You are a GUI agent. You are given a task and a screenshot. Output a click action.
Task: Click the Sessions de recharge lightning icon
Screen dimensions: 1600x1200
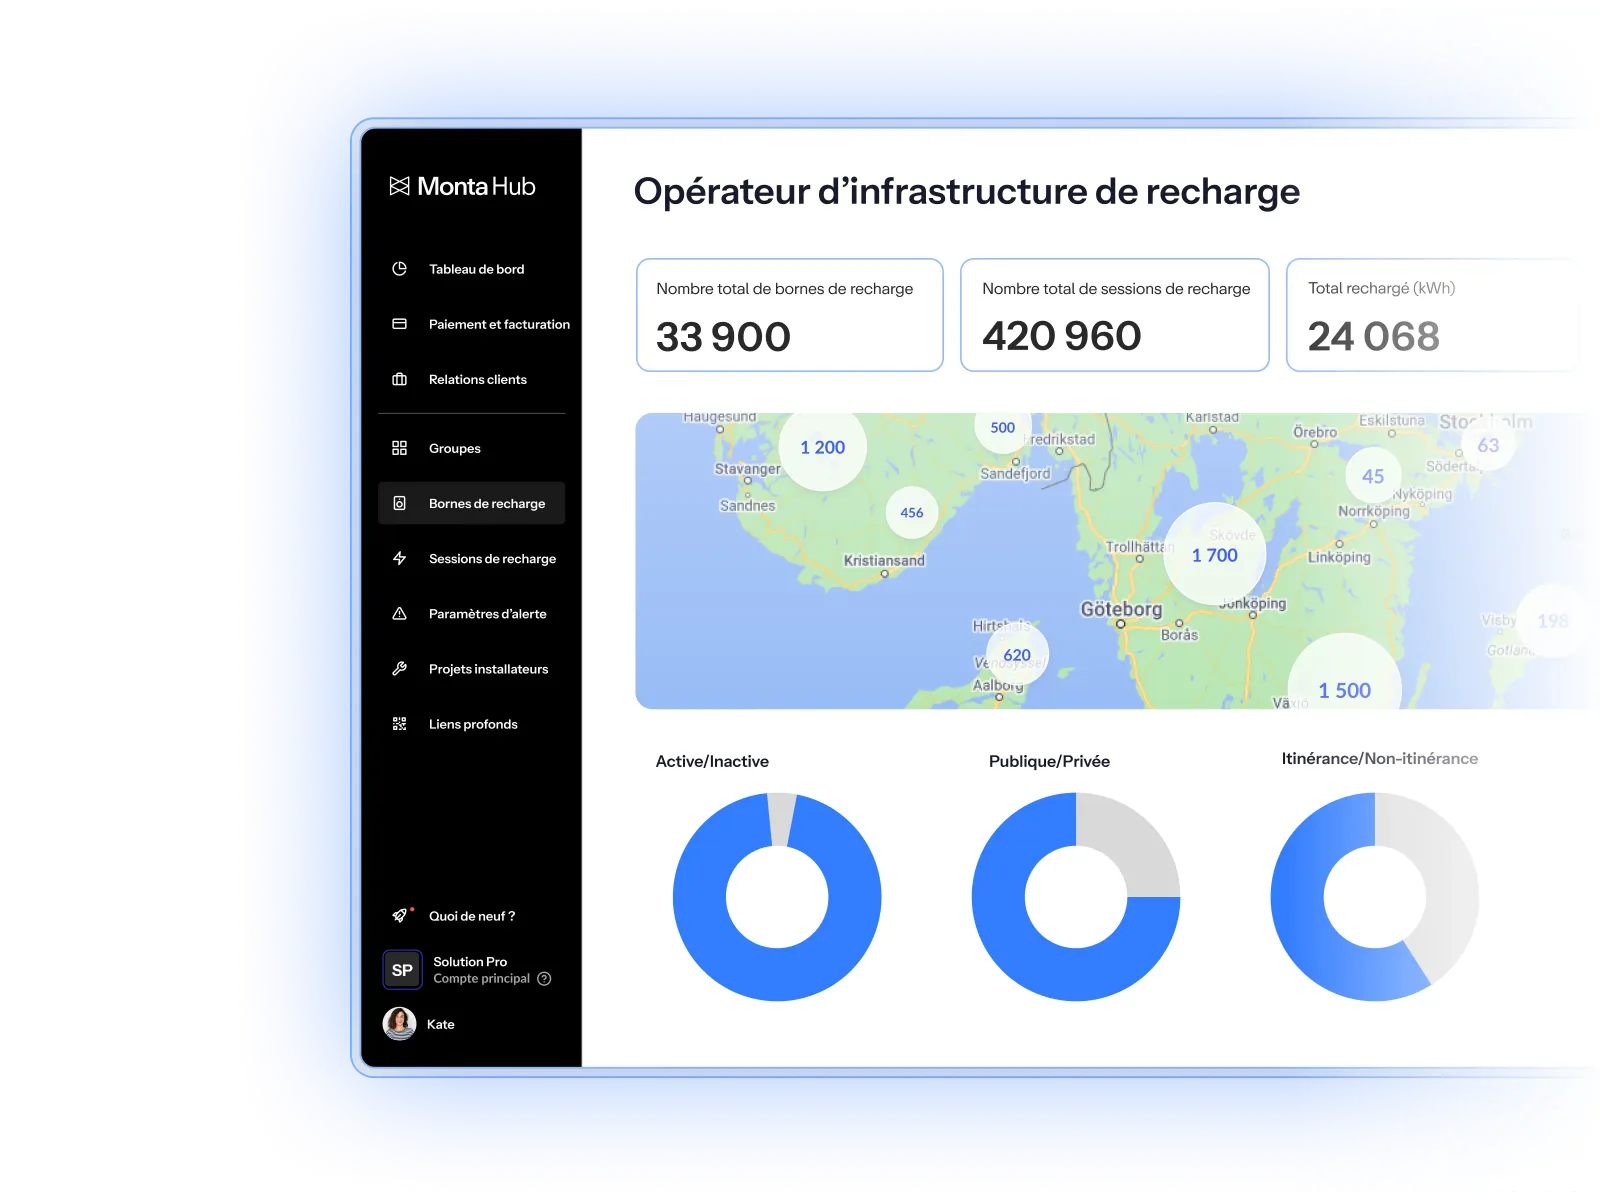[x=399, y=558]
